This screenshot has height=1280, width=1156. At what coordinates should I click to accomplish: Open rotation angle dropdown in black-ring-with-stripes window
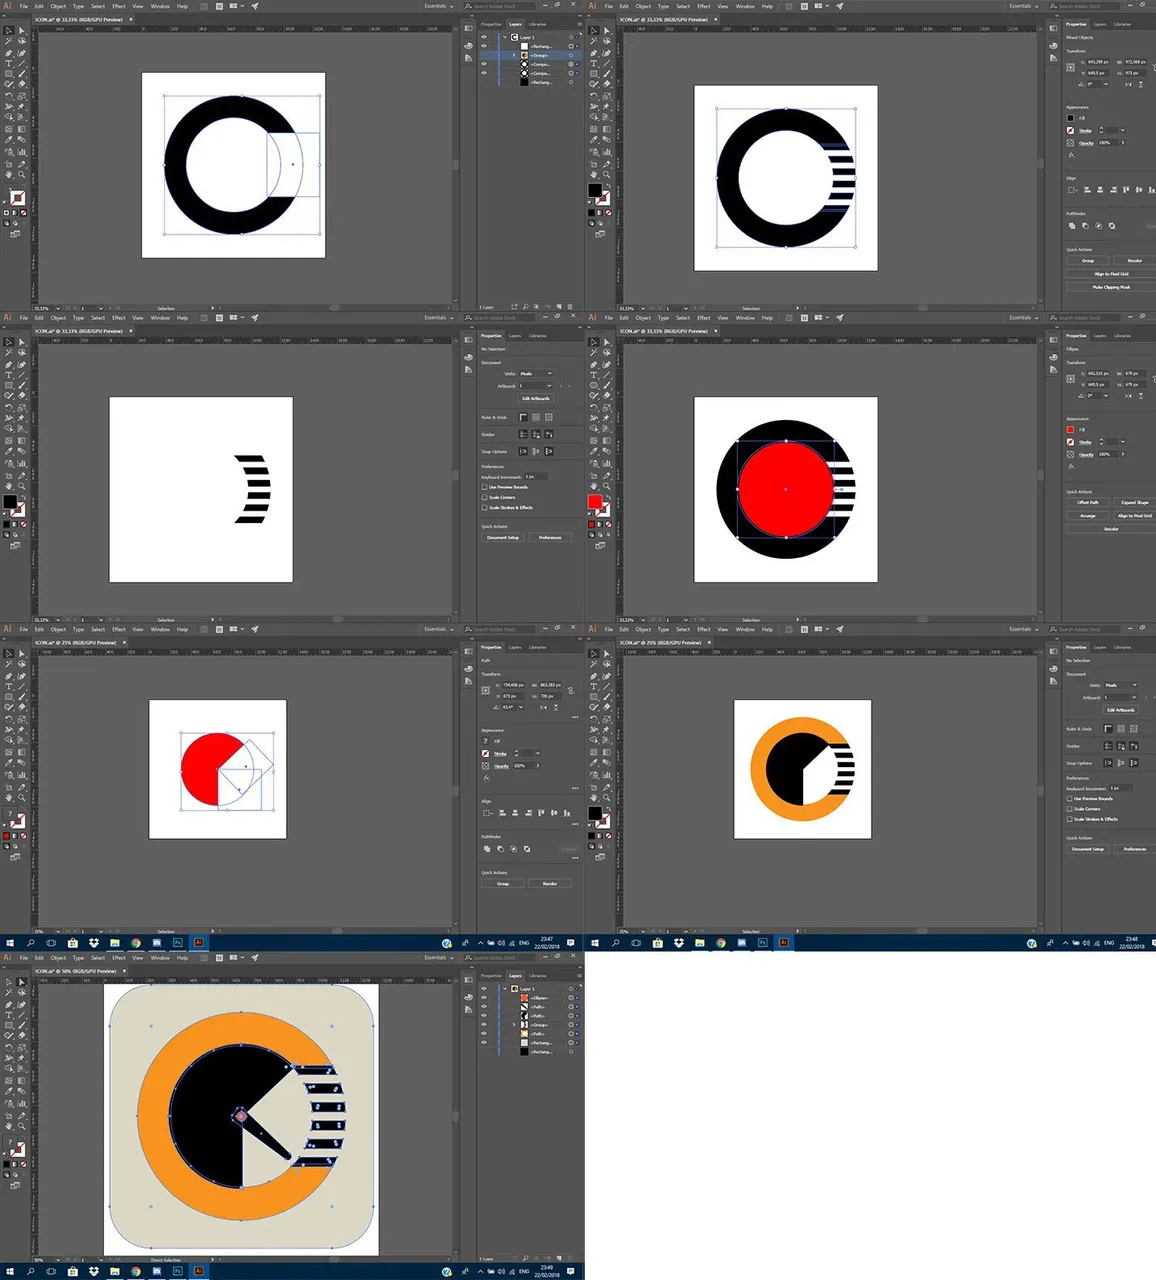coord(1106,84)
